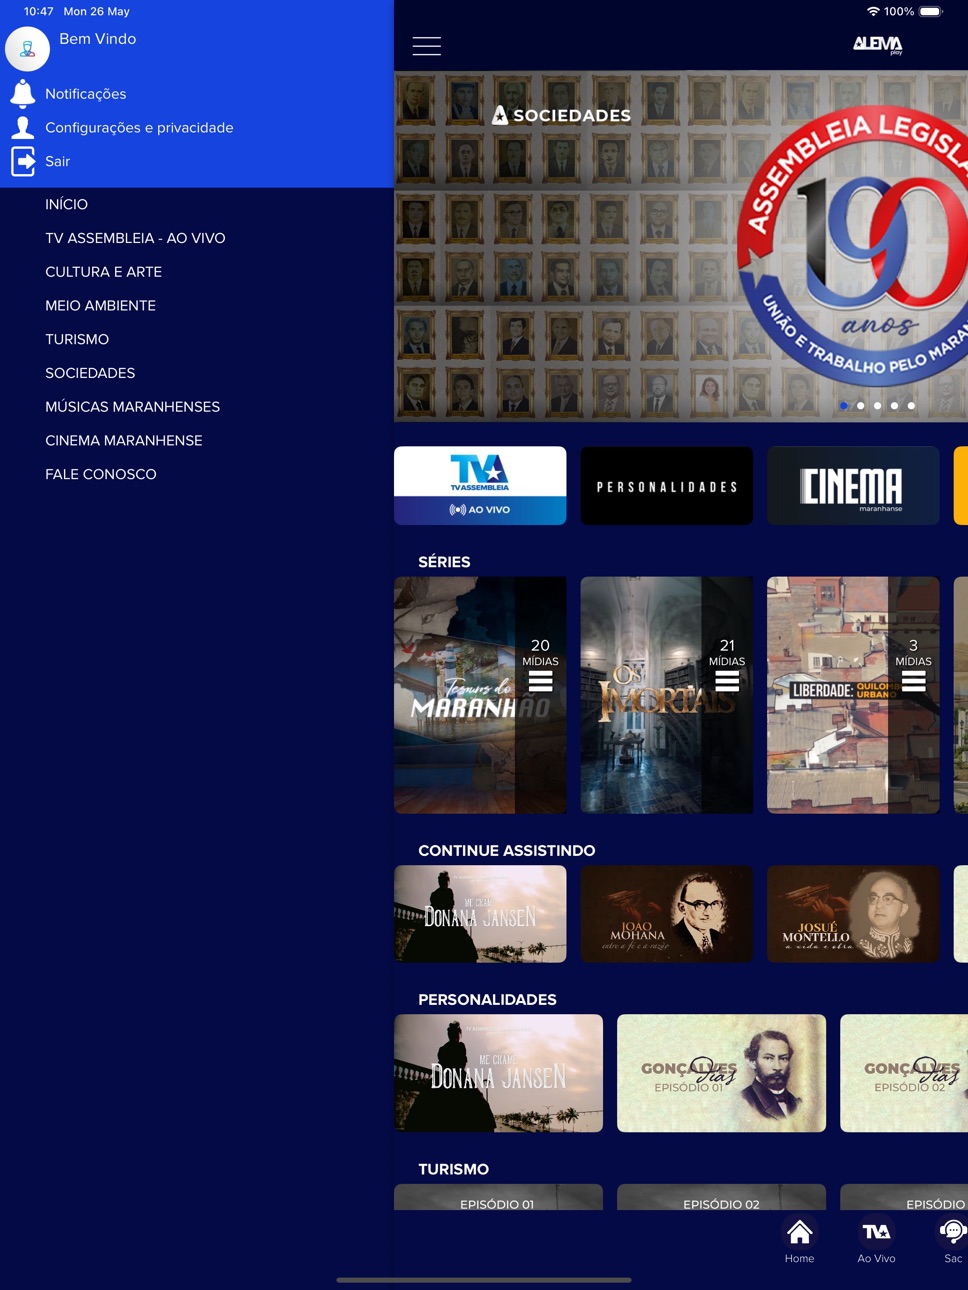Tap the Bem Vindo greeting text
Screen dimensions: 968x1290
pyautogui.click(x=97, y=39)
